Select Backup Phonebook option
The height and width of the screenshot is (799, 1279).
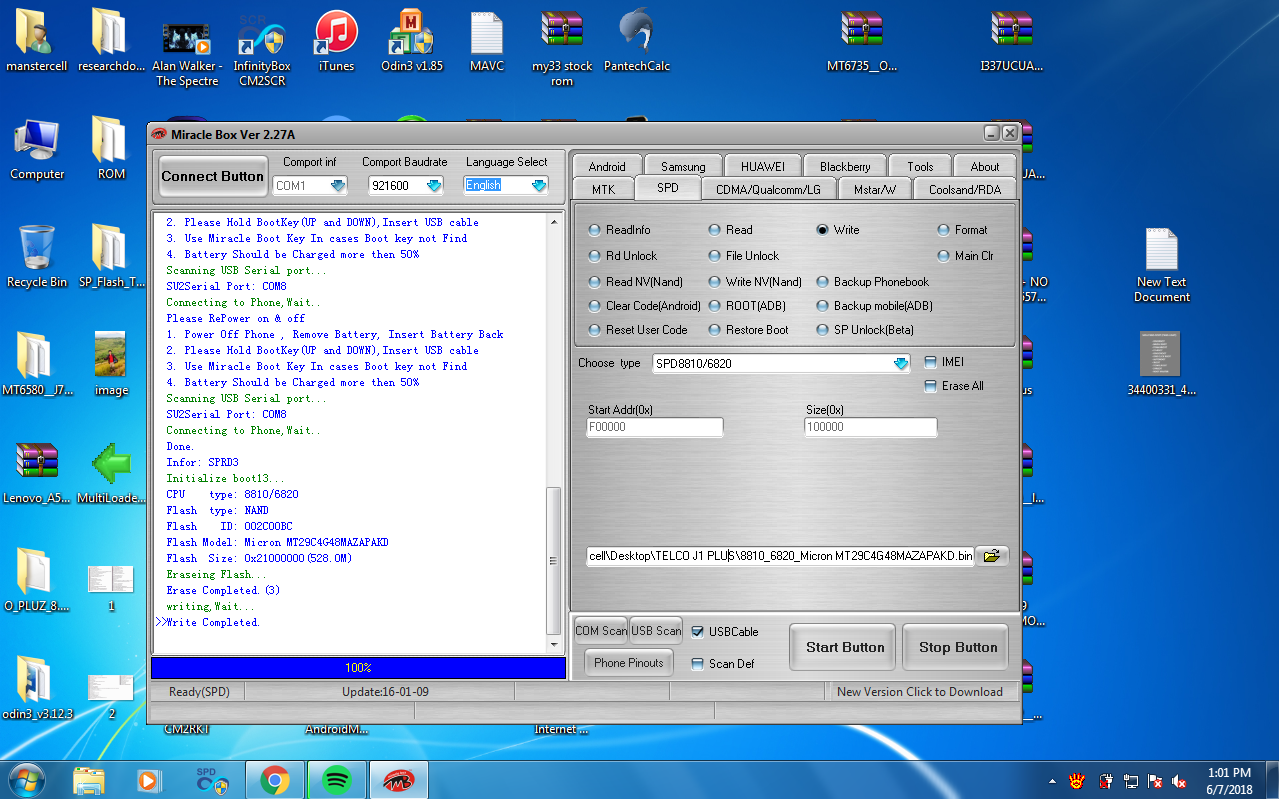[873, 282]
